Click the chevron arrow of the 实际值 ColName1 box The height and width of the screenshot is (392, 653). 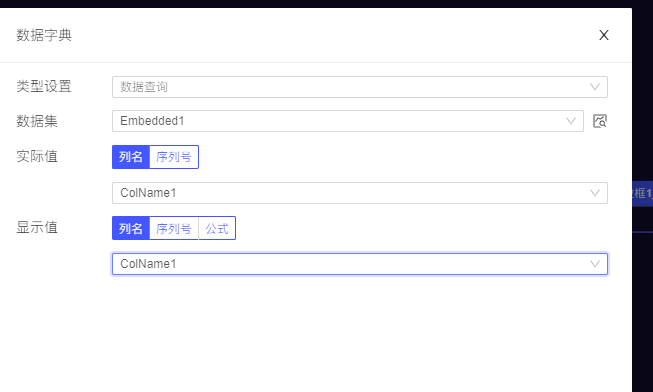click(595, 193)
